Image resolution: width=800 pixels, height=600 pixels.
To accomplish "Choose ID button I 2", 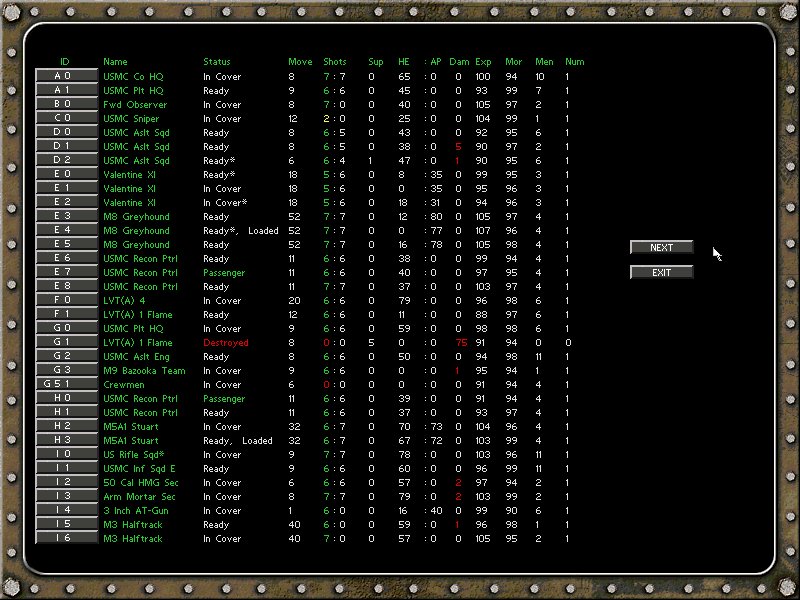I will pyautogui.click(x=66, y=483).
